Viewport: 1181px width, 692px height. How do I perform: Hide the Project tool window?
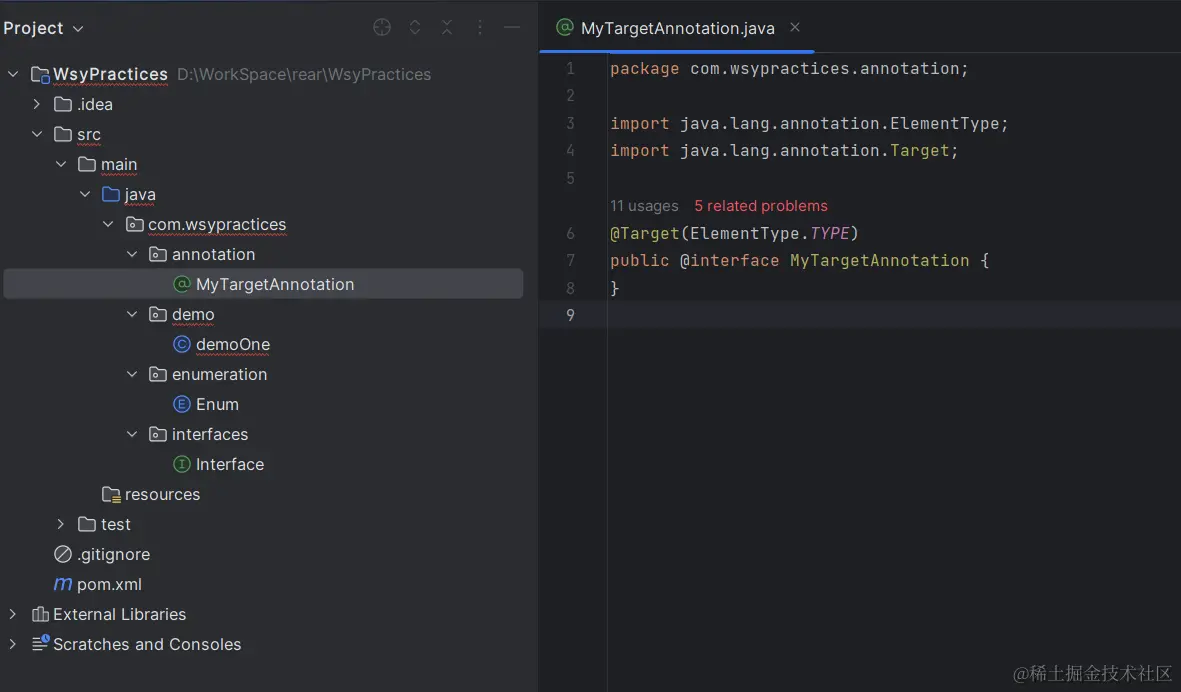(512, 28)
